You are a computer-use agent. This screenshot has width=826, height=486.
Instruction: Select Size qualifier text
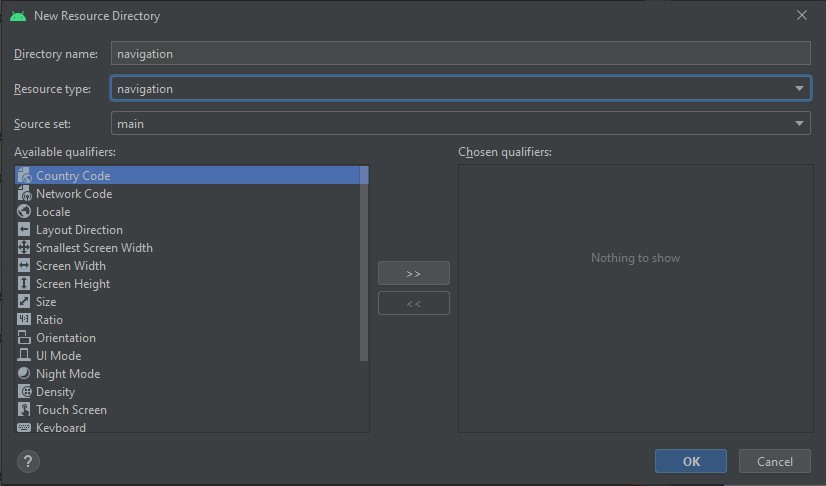[46, 302]
